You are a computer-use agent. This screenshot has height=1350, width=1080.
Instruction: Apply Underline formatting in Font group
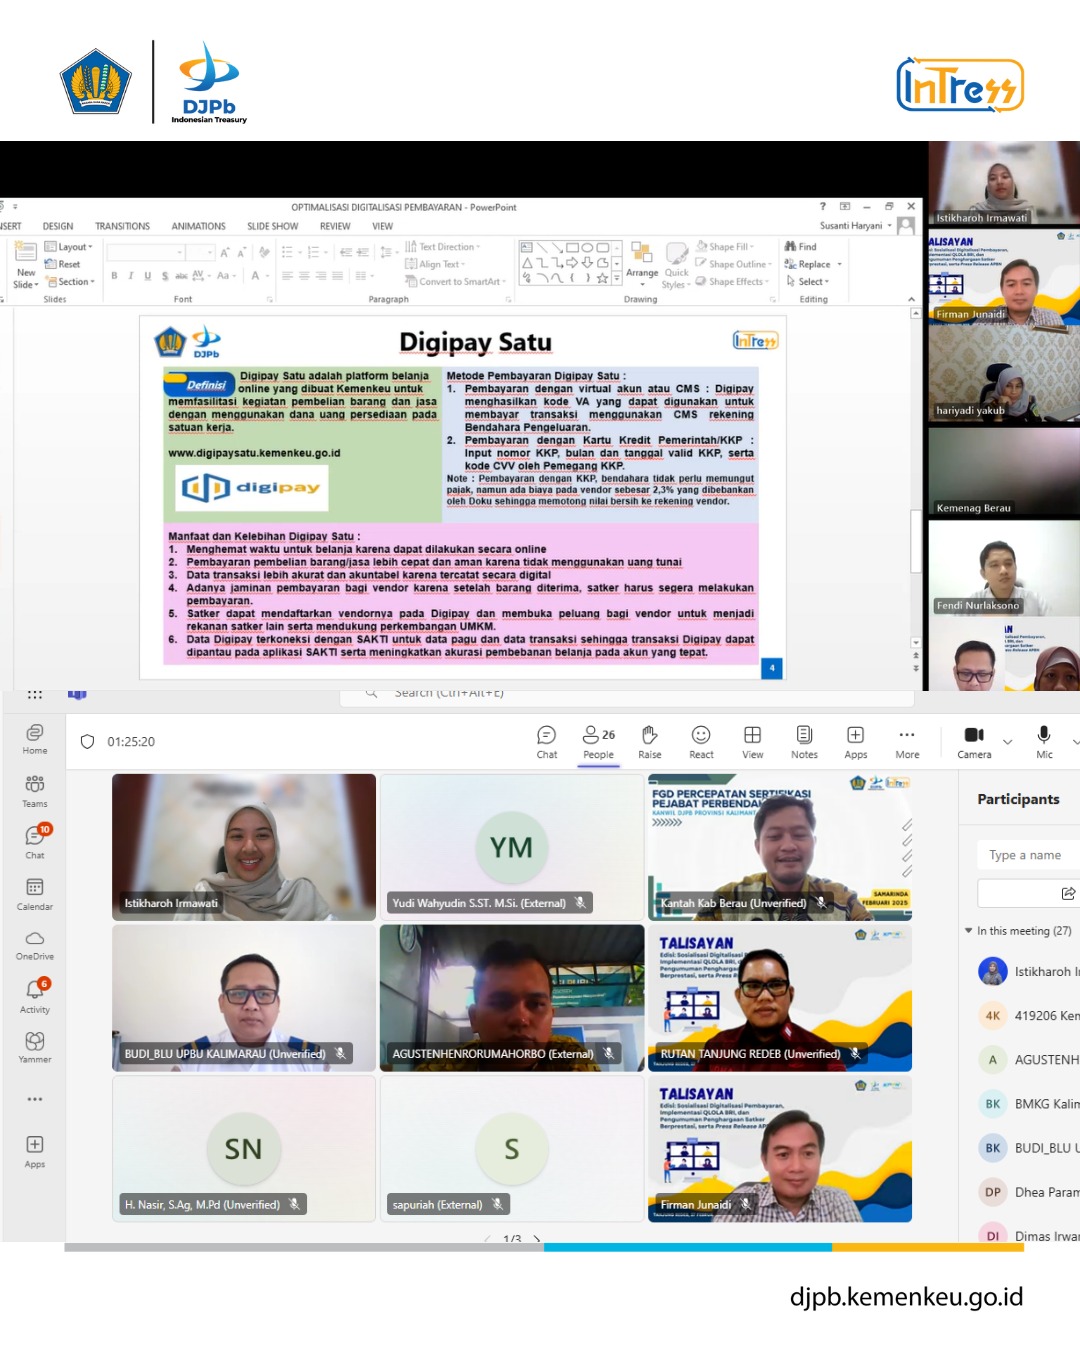[x=147, y=276]
